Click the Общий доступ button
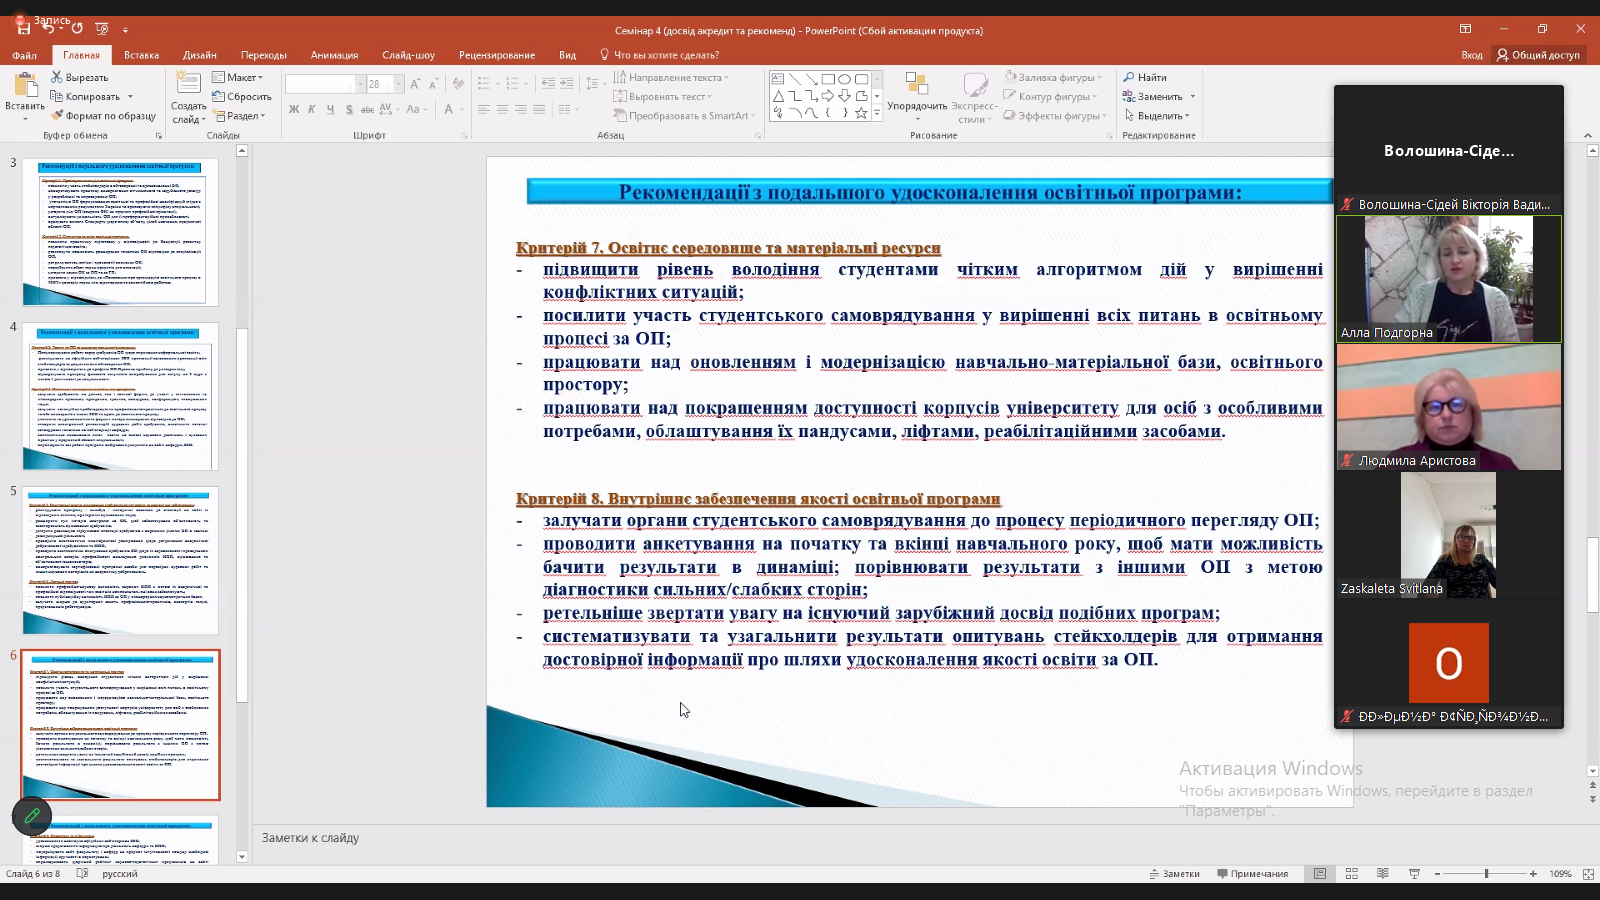1600x900 pixels. point(1538,55)
